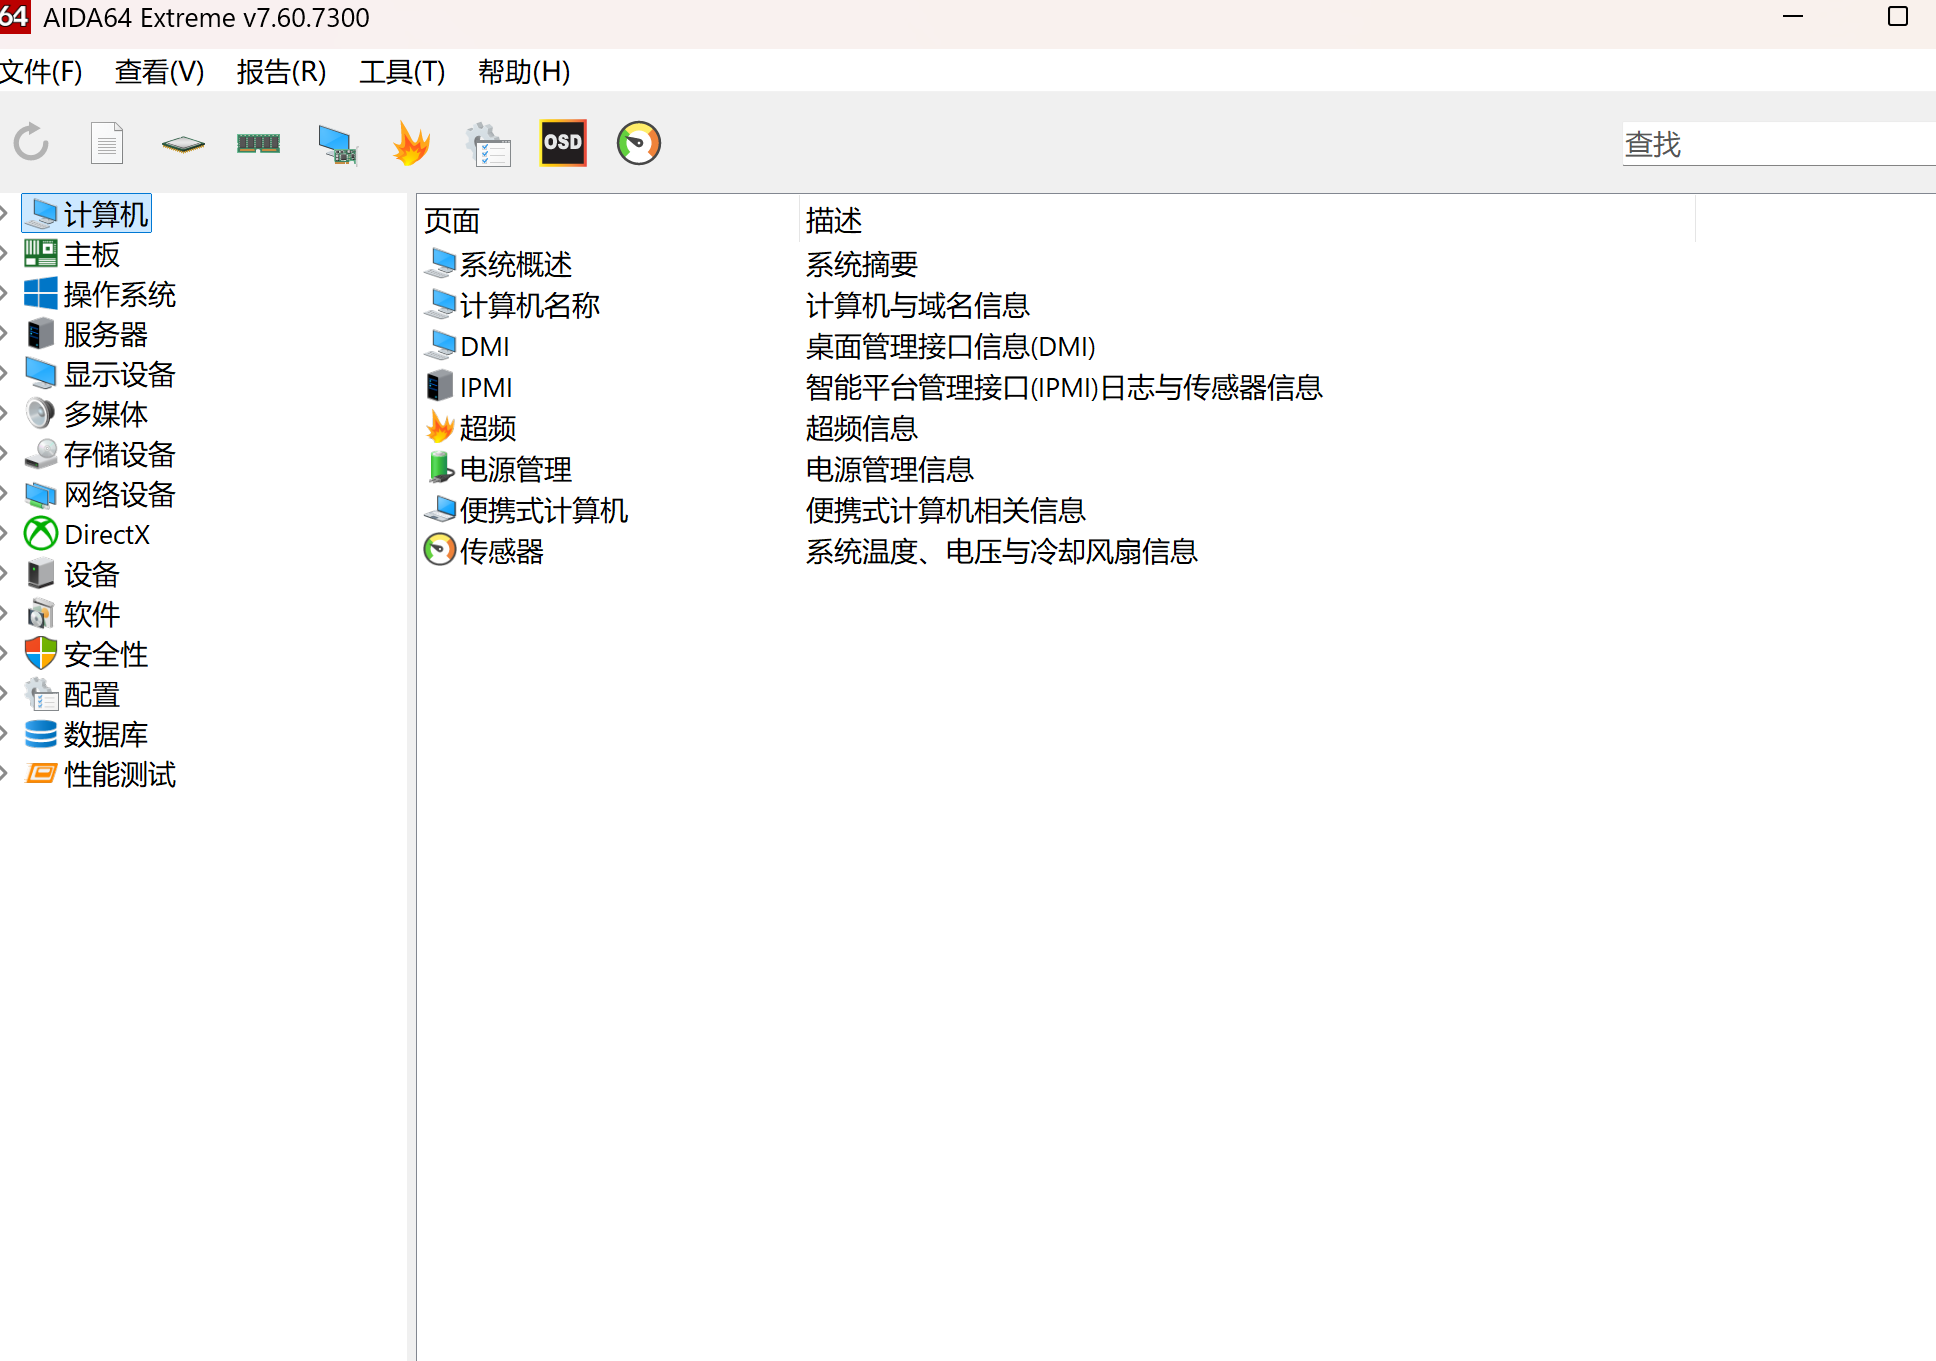Click description 桌面管理接口信息(DMI)

click(950, 346)
